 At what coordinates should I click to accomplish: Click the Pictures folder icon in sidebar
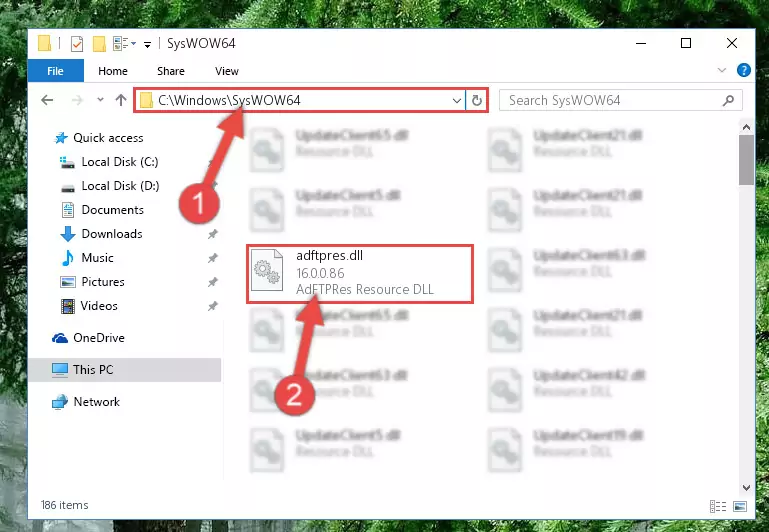pyautogui.click(x=68, y=282)
